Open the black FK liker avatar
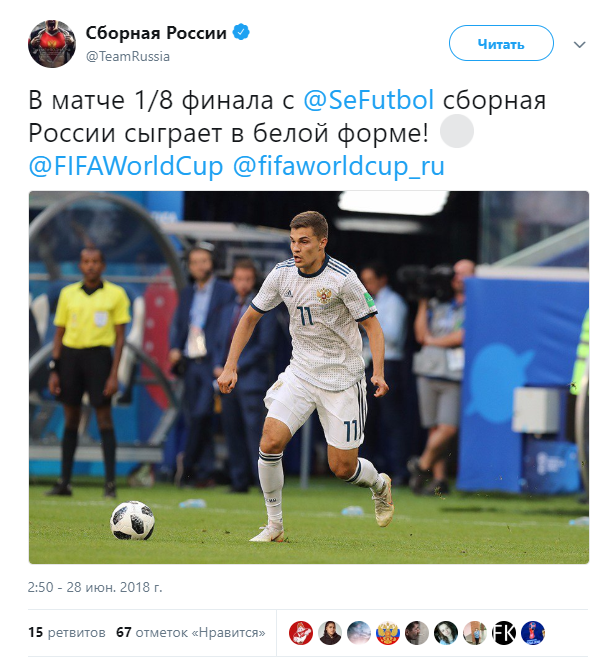Viewport: 611px width, 667px height. (x=504, y=633)
